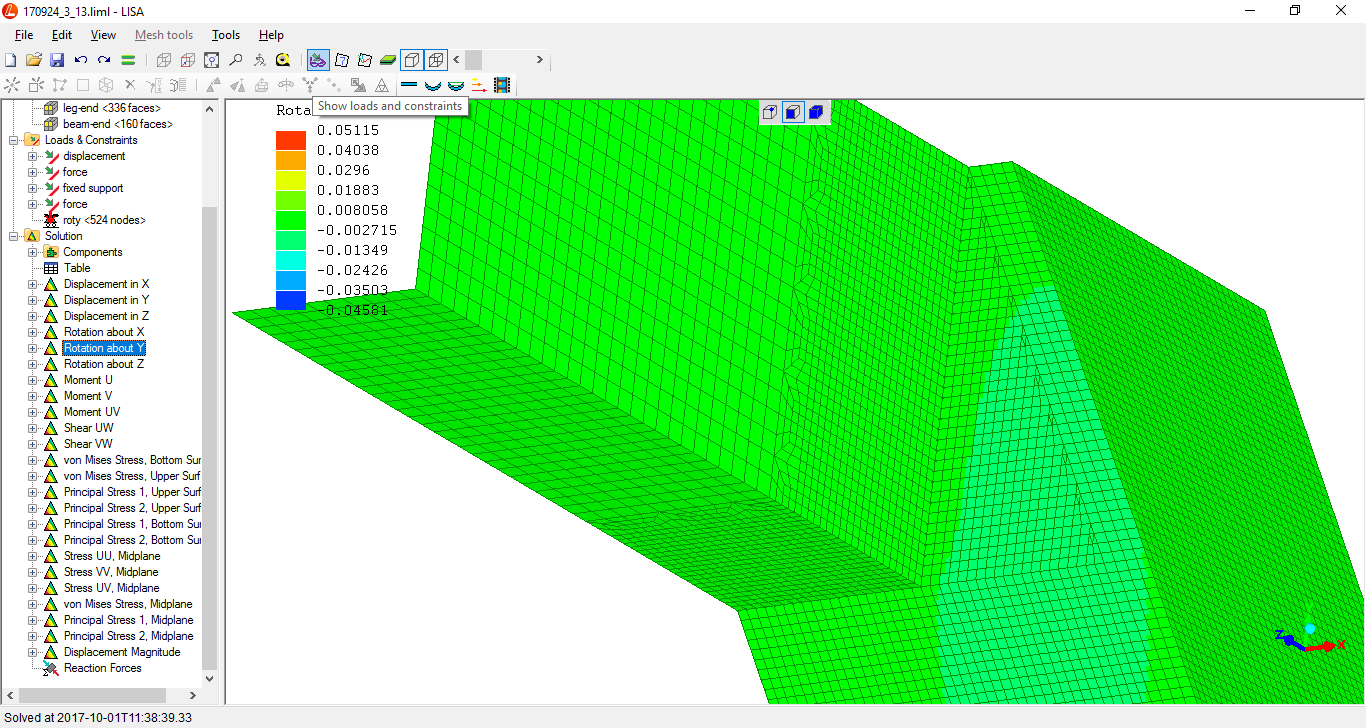Click the green surface display icon
This screenshot has height=728, width=1366.
(x=388, y=60)
